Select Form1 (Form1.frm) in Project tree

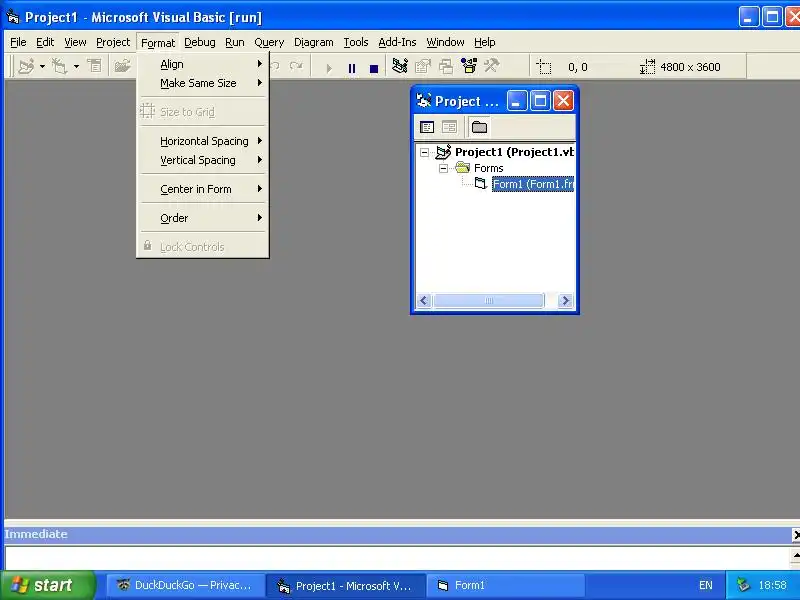533,184
